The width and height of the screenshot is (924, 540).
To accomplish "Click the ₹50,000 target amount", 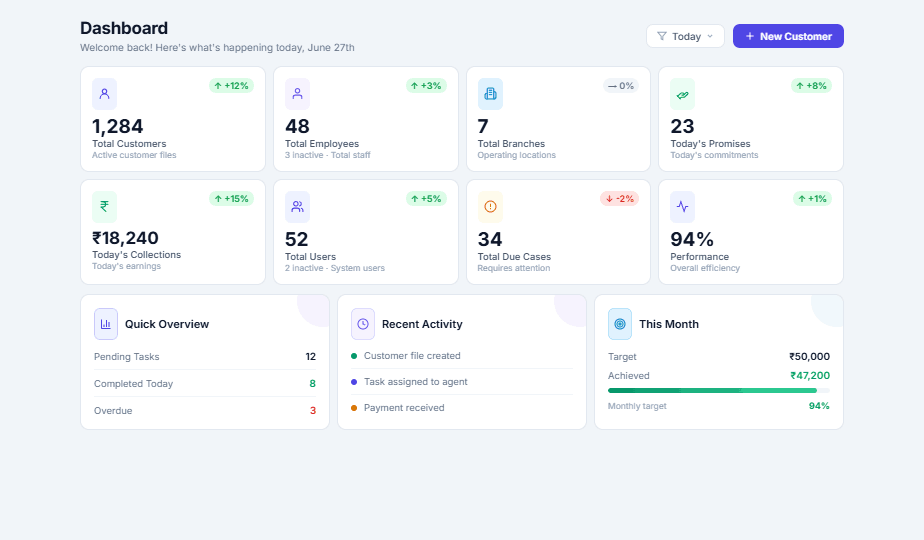I will (809, 357).
